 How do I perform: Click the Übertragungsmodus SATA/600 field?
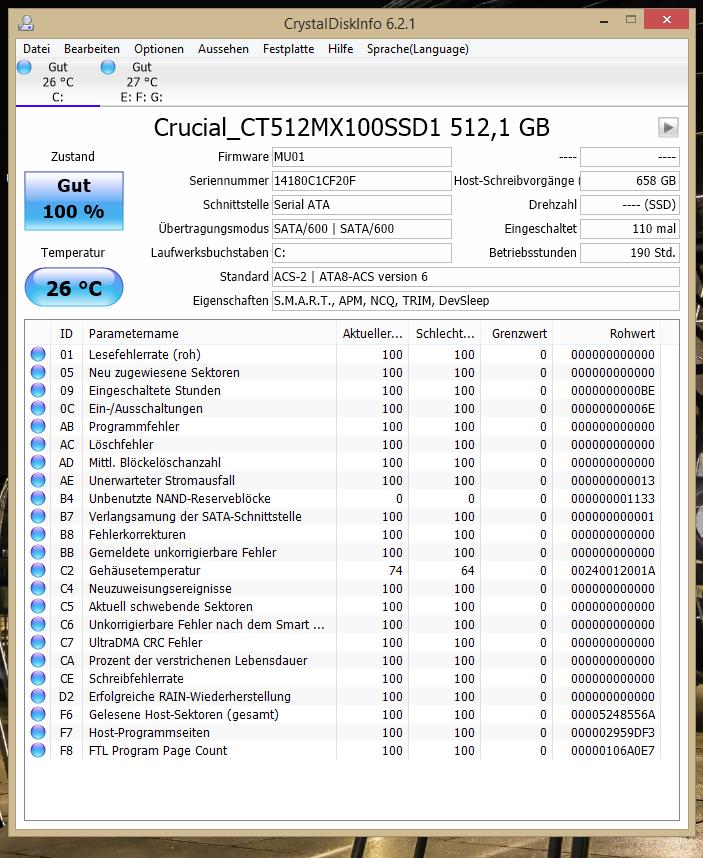pos(362,229)
